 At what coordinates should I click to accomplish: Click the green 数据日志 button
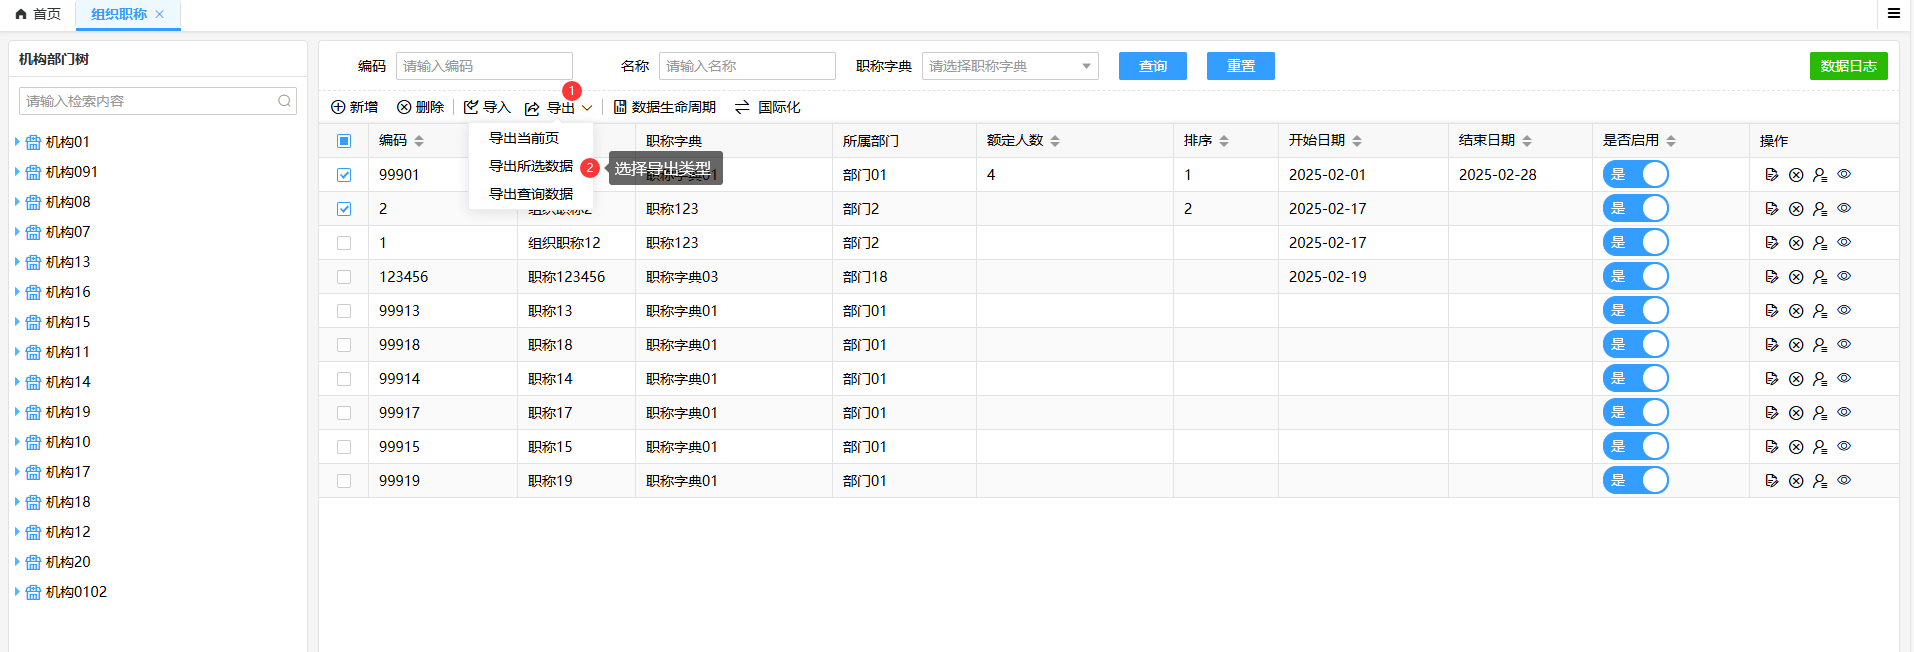coord(1848,66)
